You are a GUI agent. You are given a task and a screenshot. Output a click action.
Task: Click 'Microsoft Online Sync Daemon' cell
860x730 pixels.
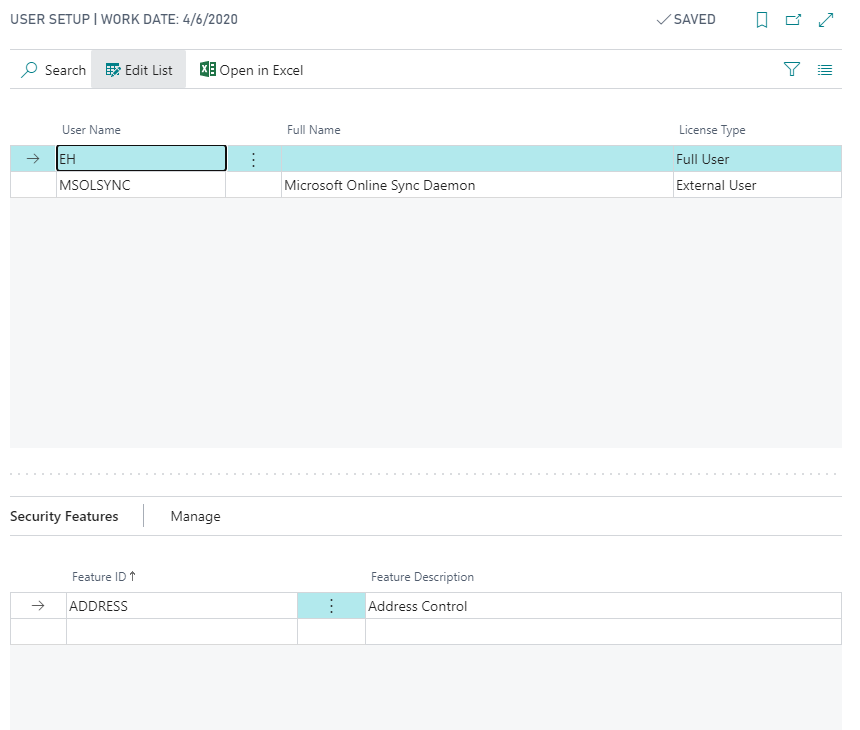[477, 185]
